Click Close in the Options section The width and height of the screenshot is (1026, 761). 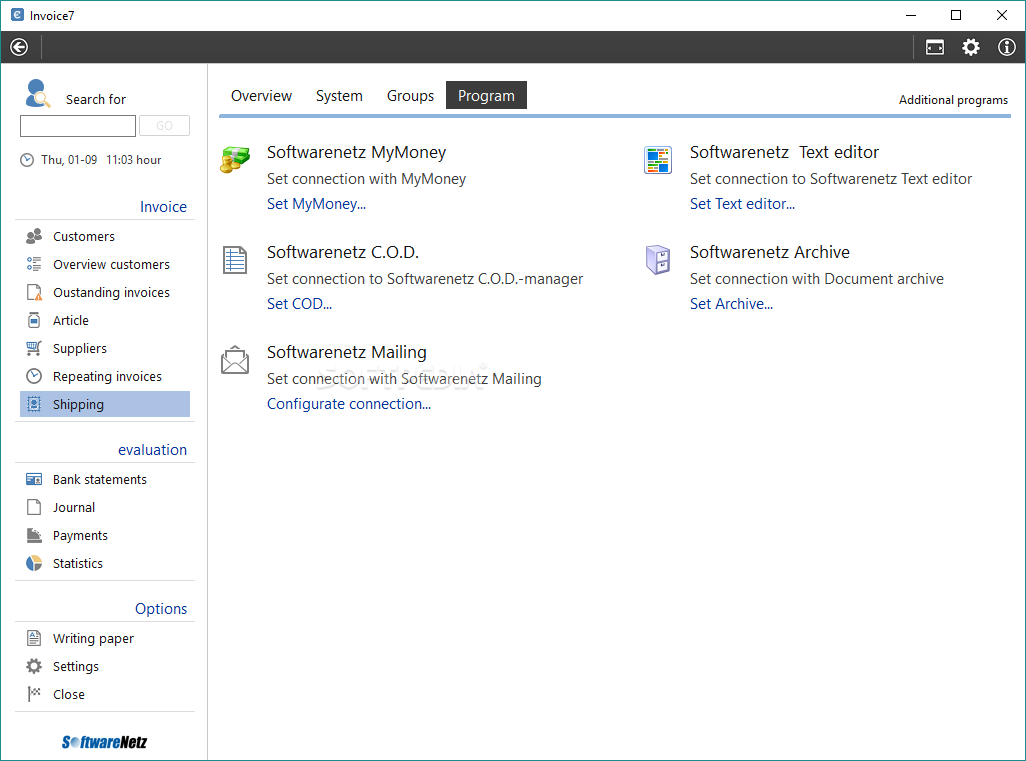105,694
